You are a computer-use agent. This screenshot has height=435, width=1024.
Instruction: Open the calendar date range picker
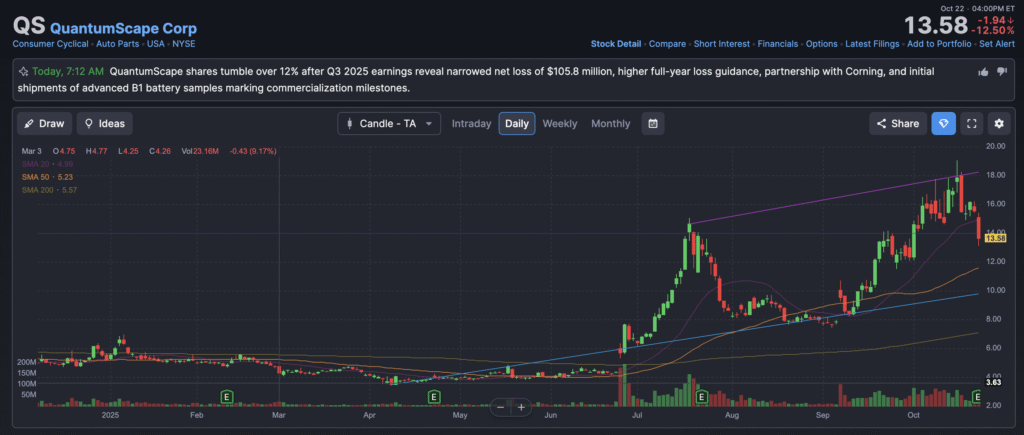click(x=652, y=124)
